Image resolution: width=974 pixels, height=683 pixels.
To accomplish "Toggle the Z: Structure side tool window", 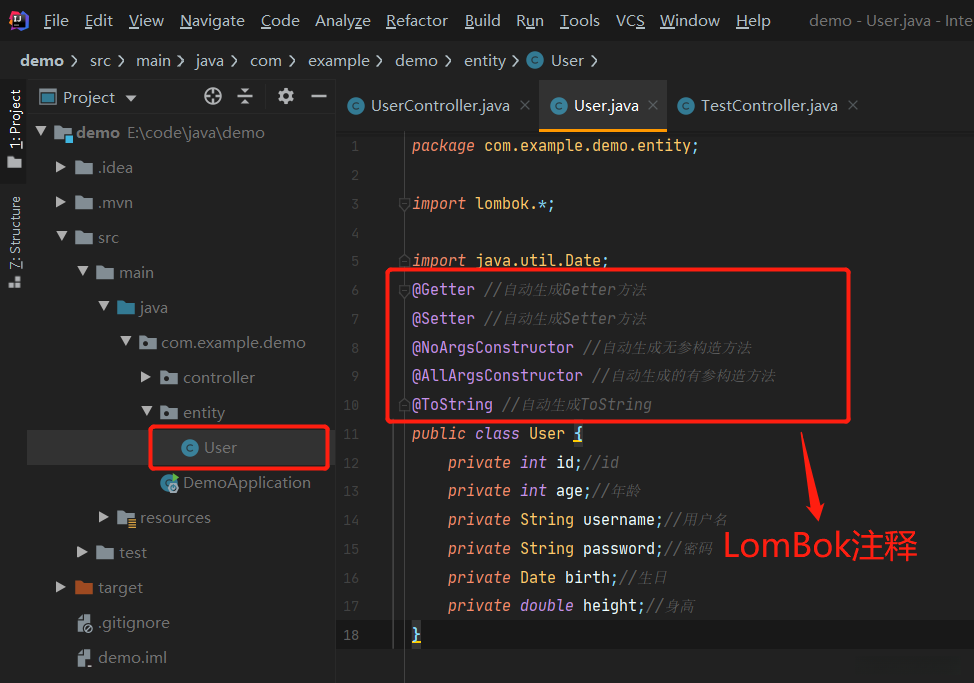I will (x=15, y=242).
